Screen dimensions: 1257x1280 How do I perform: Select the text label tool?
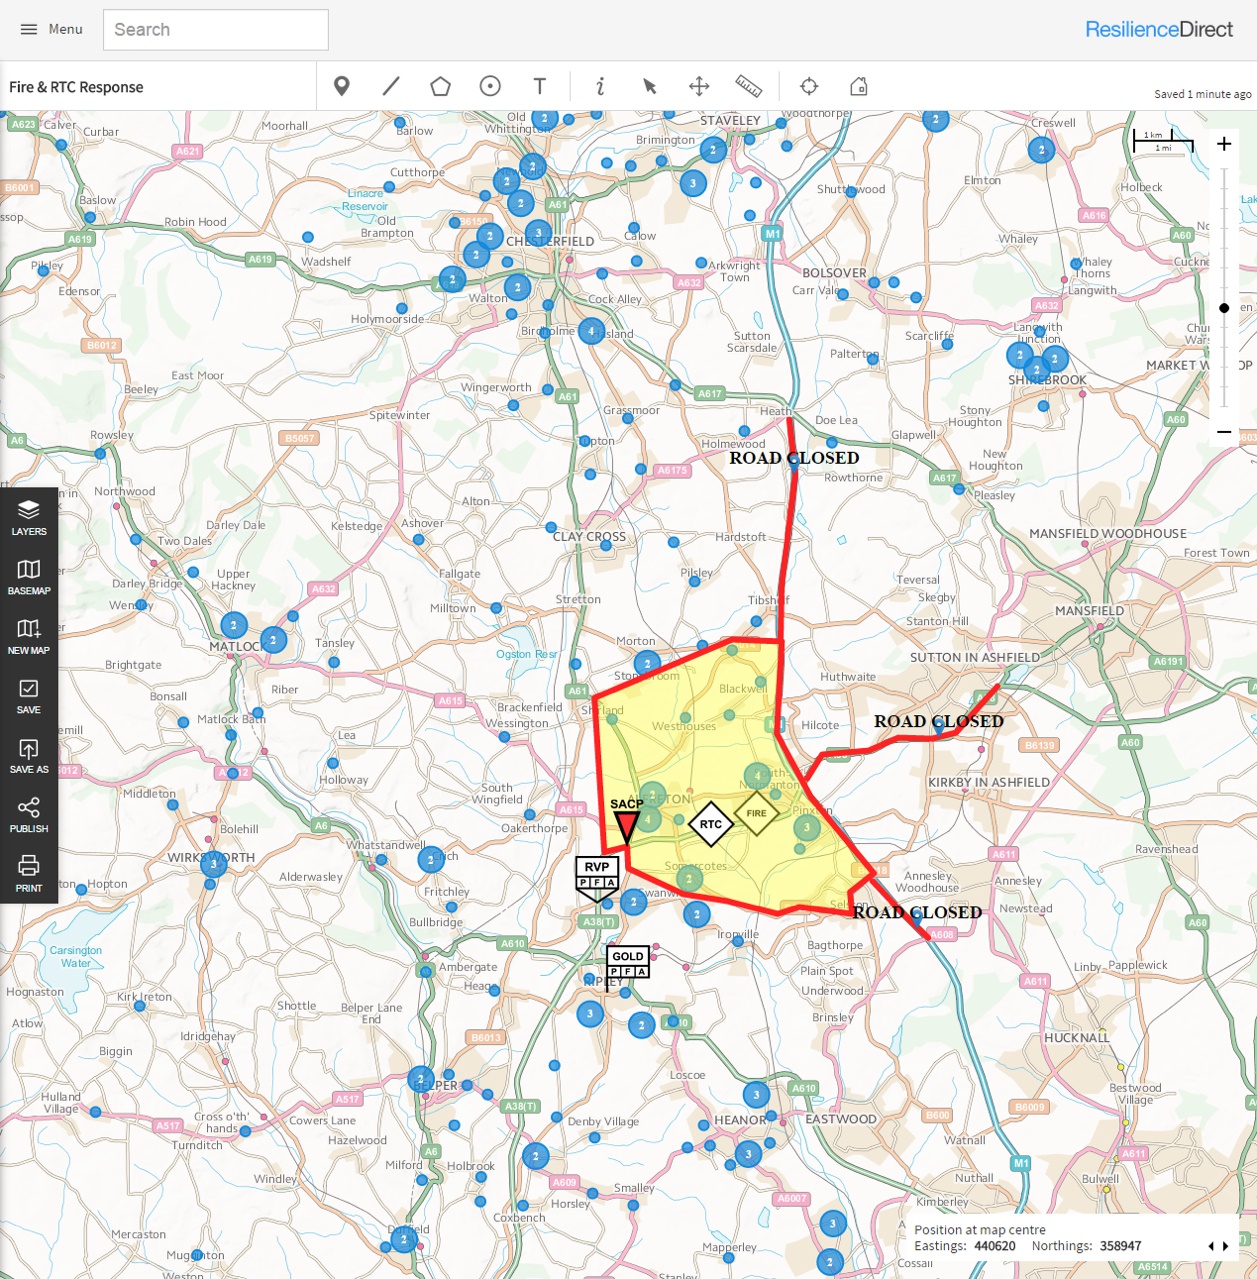540,86
